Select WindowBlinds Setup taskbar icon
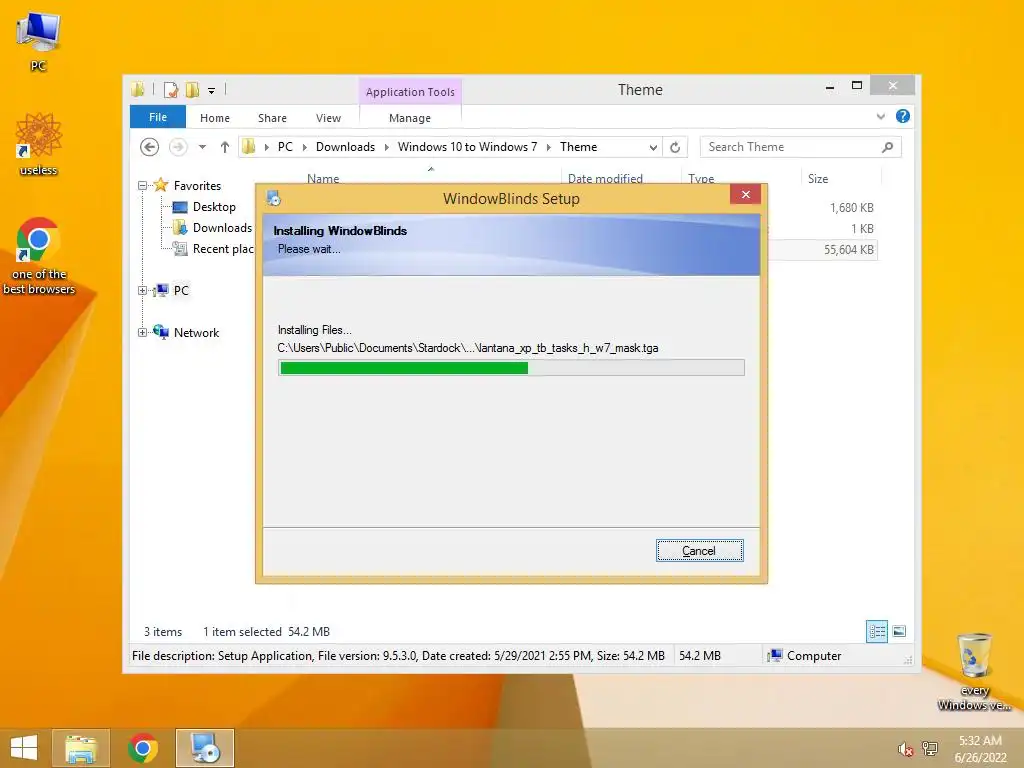 point(204,748)
